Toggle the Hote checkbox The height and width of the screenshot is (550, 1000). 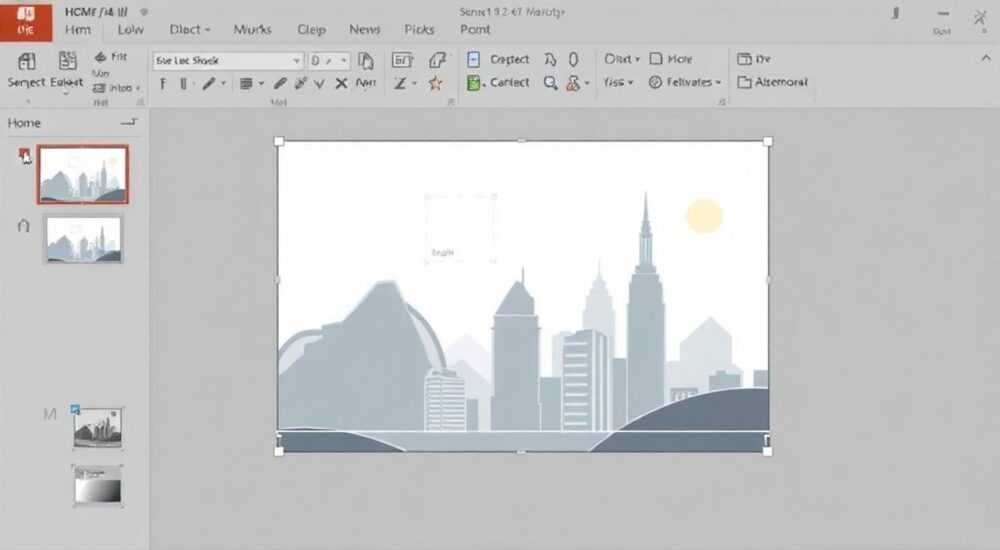pos(656,59)
